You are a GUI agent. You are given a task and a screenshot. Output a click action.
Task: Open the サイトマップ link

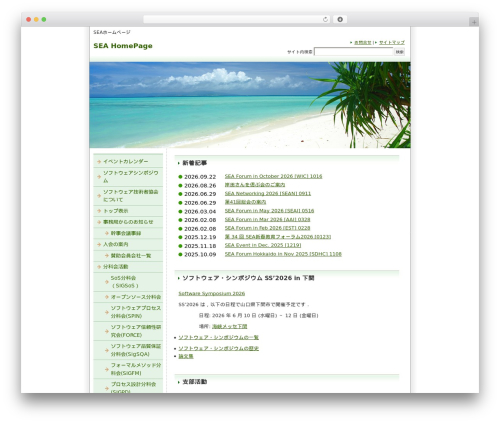coord(392,42)
